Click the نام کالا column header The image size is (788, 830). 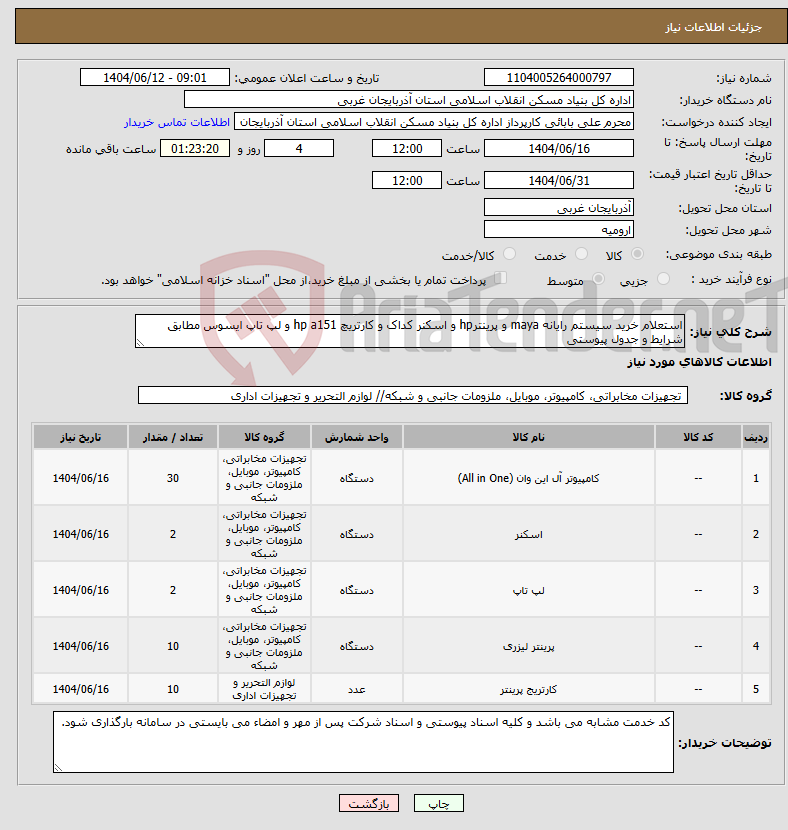click(x=529, y=437)
